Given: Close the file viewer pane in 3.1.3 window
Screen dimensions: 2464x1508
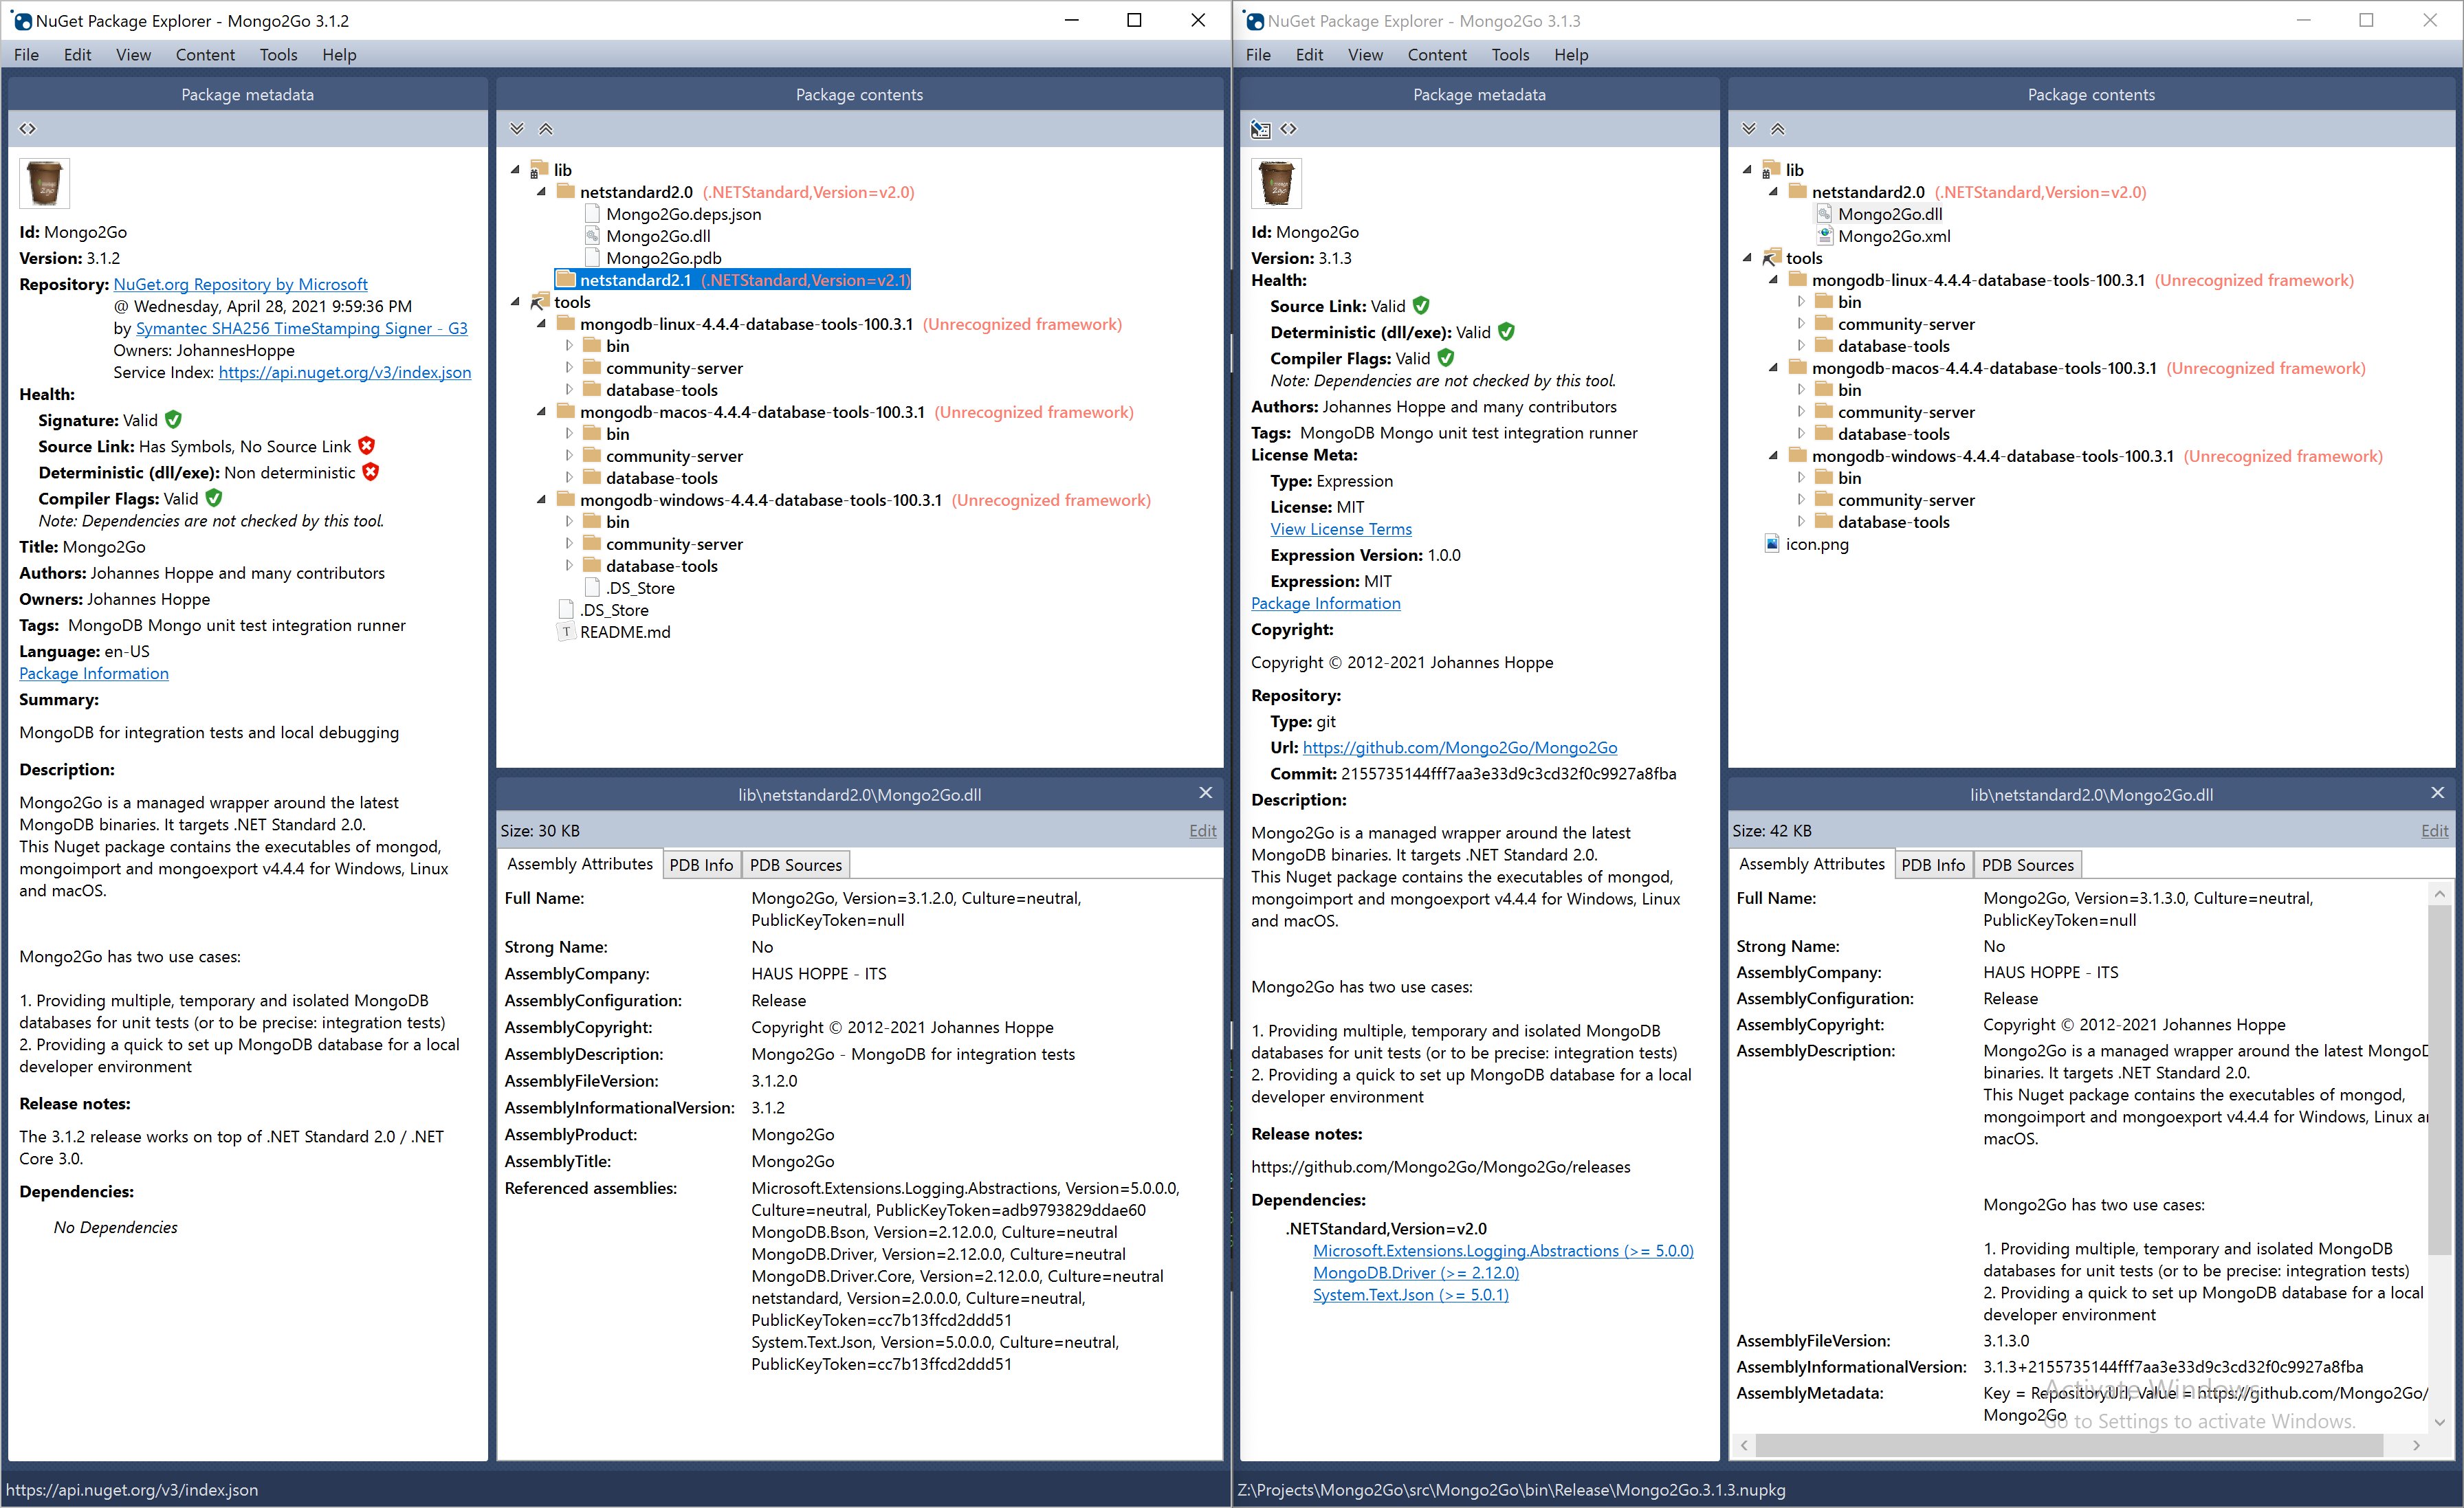Looking at the screenshot, I should [x=2438, y=793].
